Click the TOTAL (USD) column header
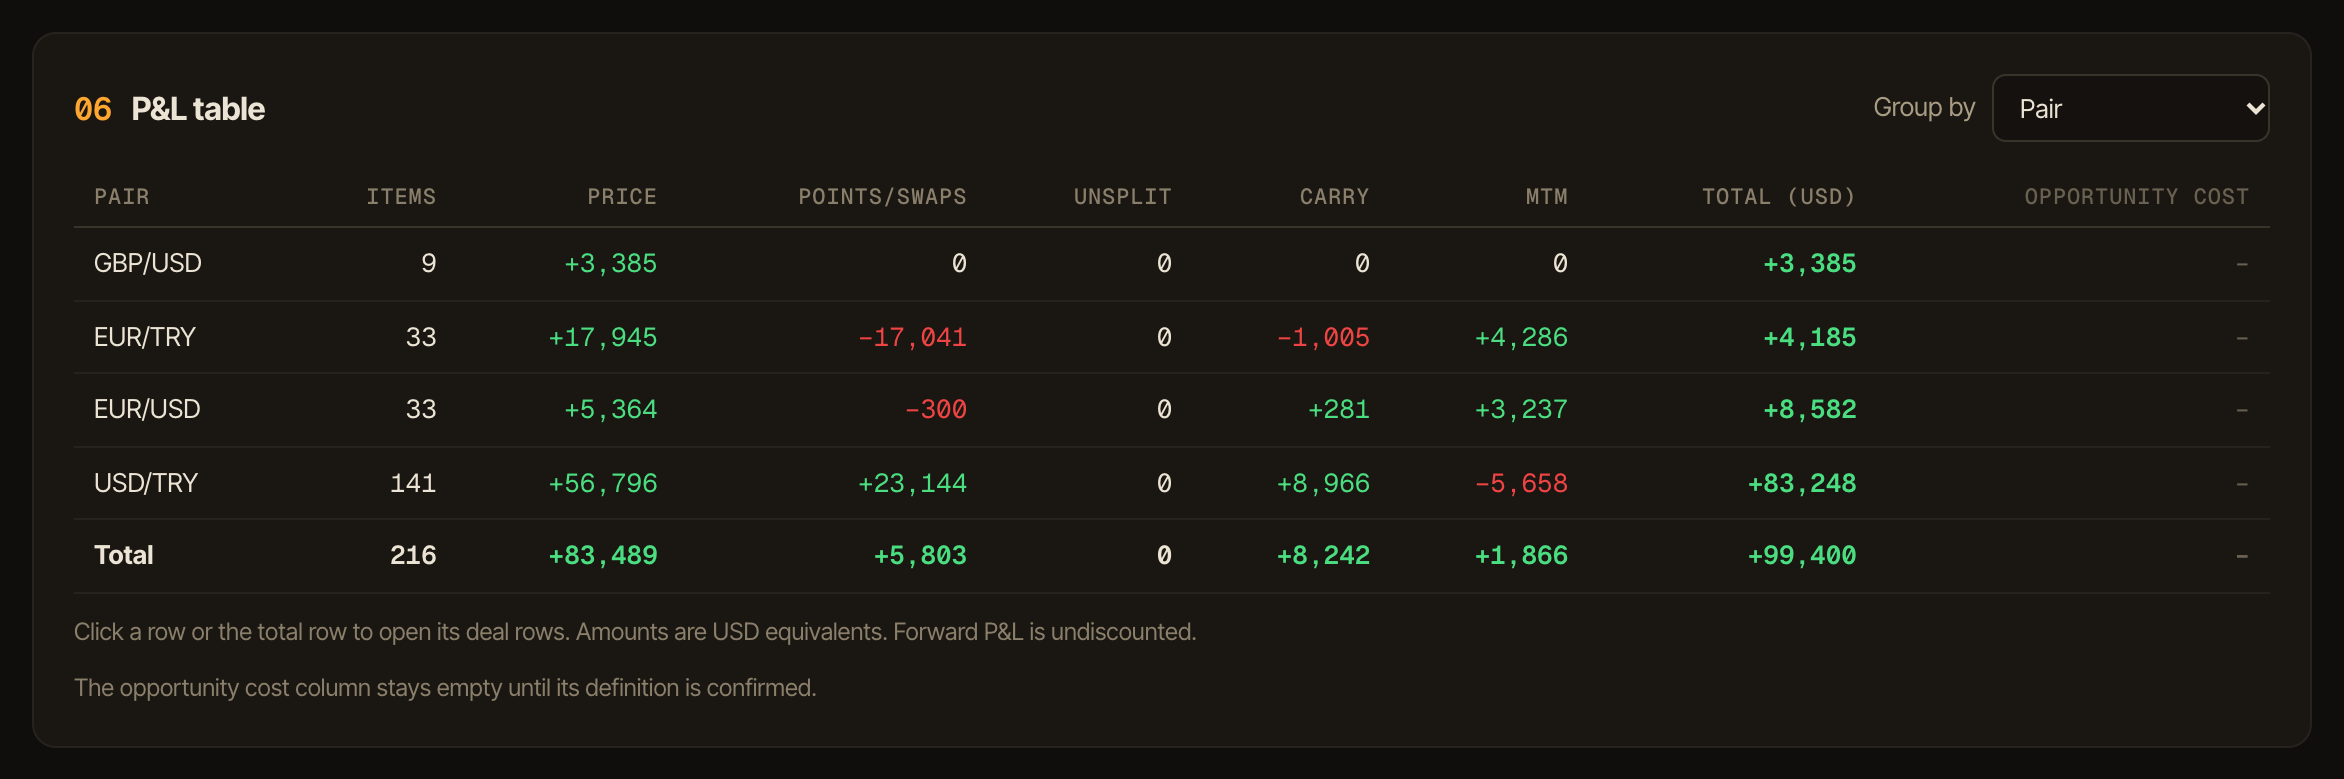The height and width of the screenshot is (779, 2344). point(1779,197)
